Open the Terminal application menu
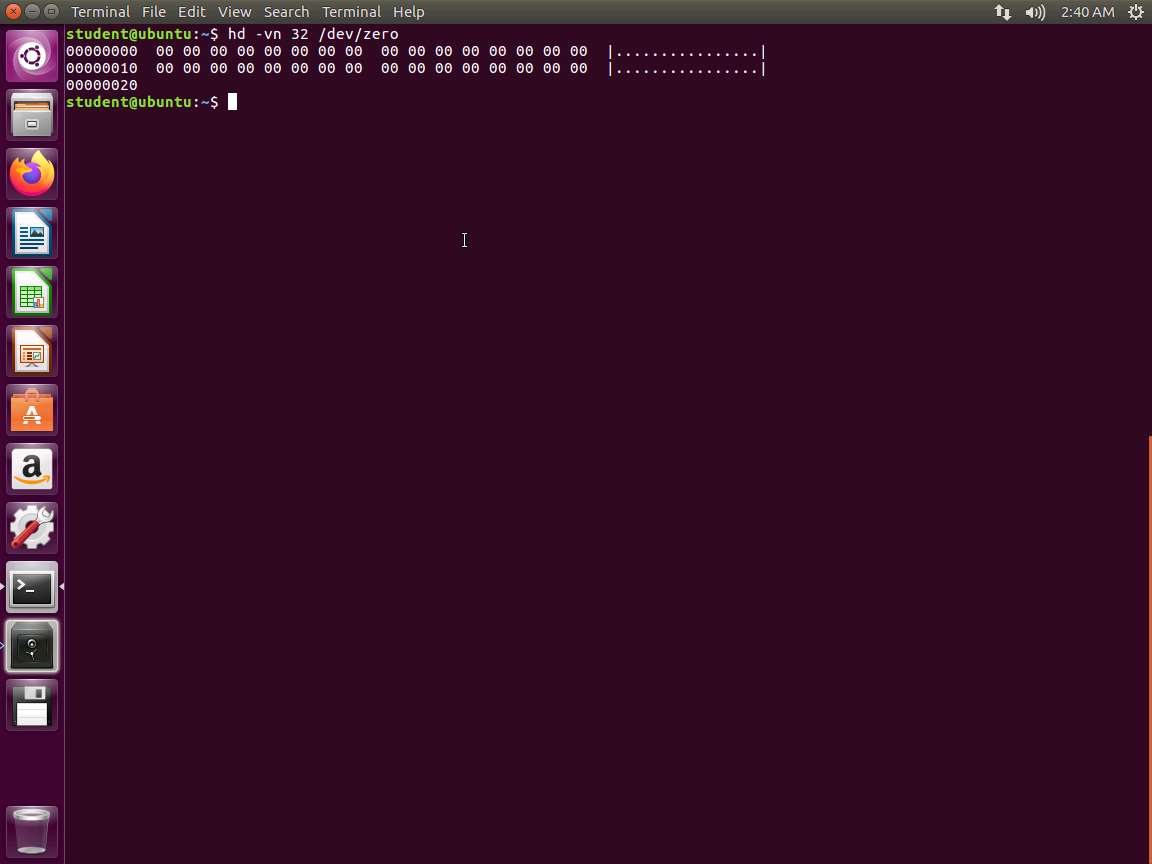This screenshot has height=864, width=1152. coord(351,12)
